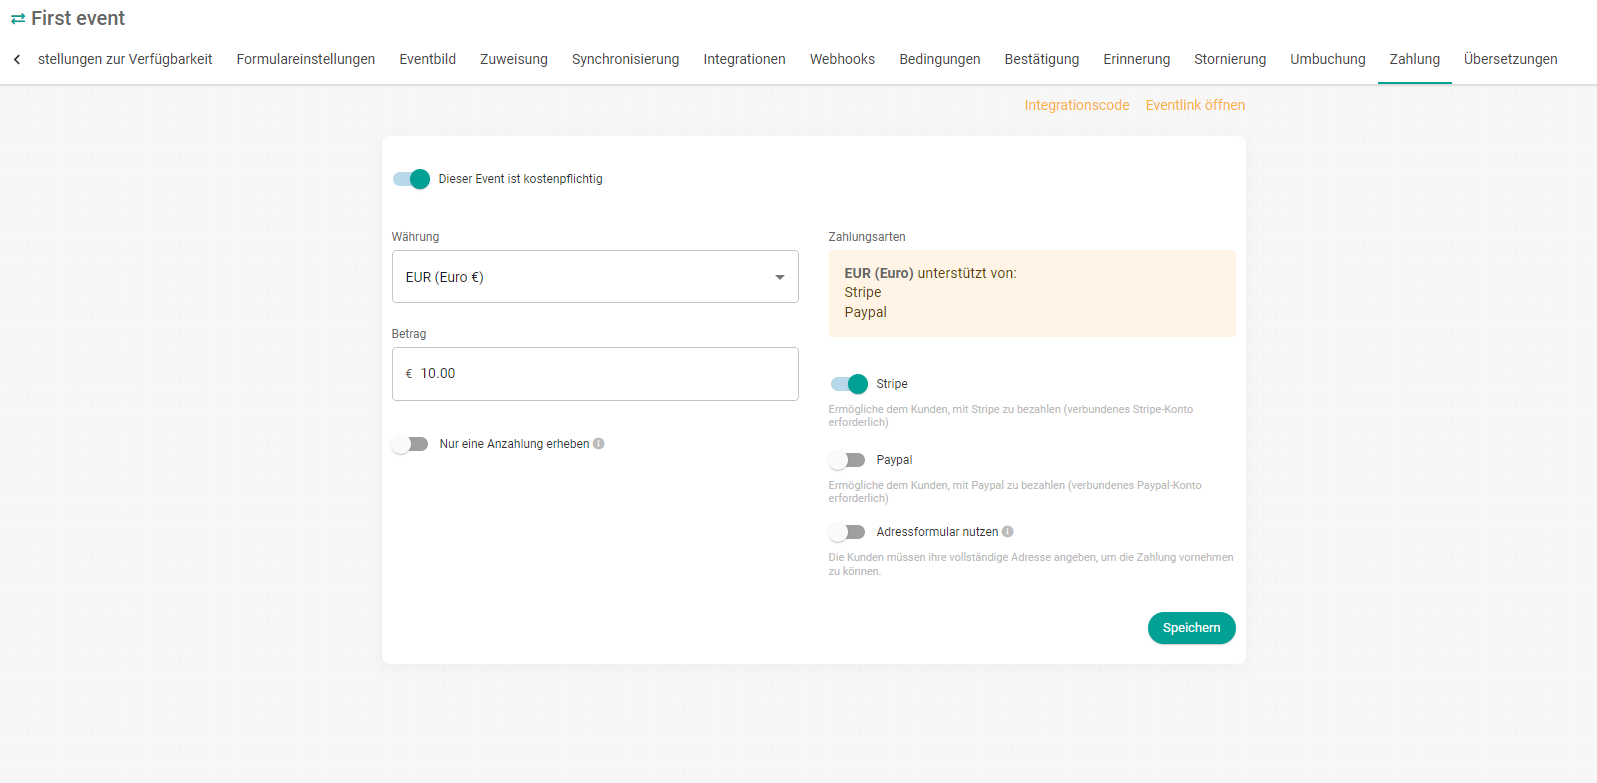Click the Eventlink öffnen link
The image size is (1597, 783).
click(x=1196, y=105)
